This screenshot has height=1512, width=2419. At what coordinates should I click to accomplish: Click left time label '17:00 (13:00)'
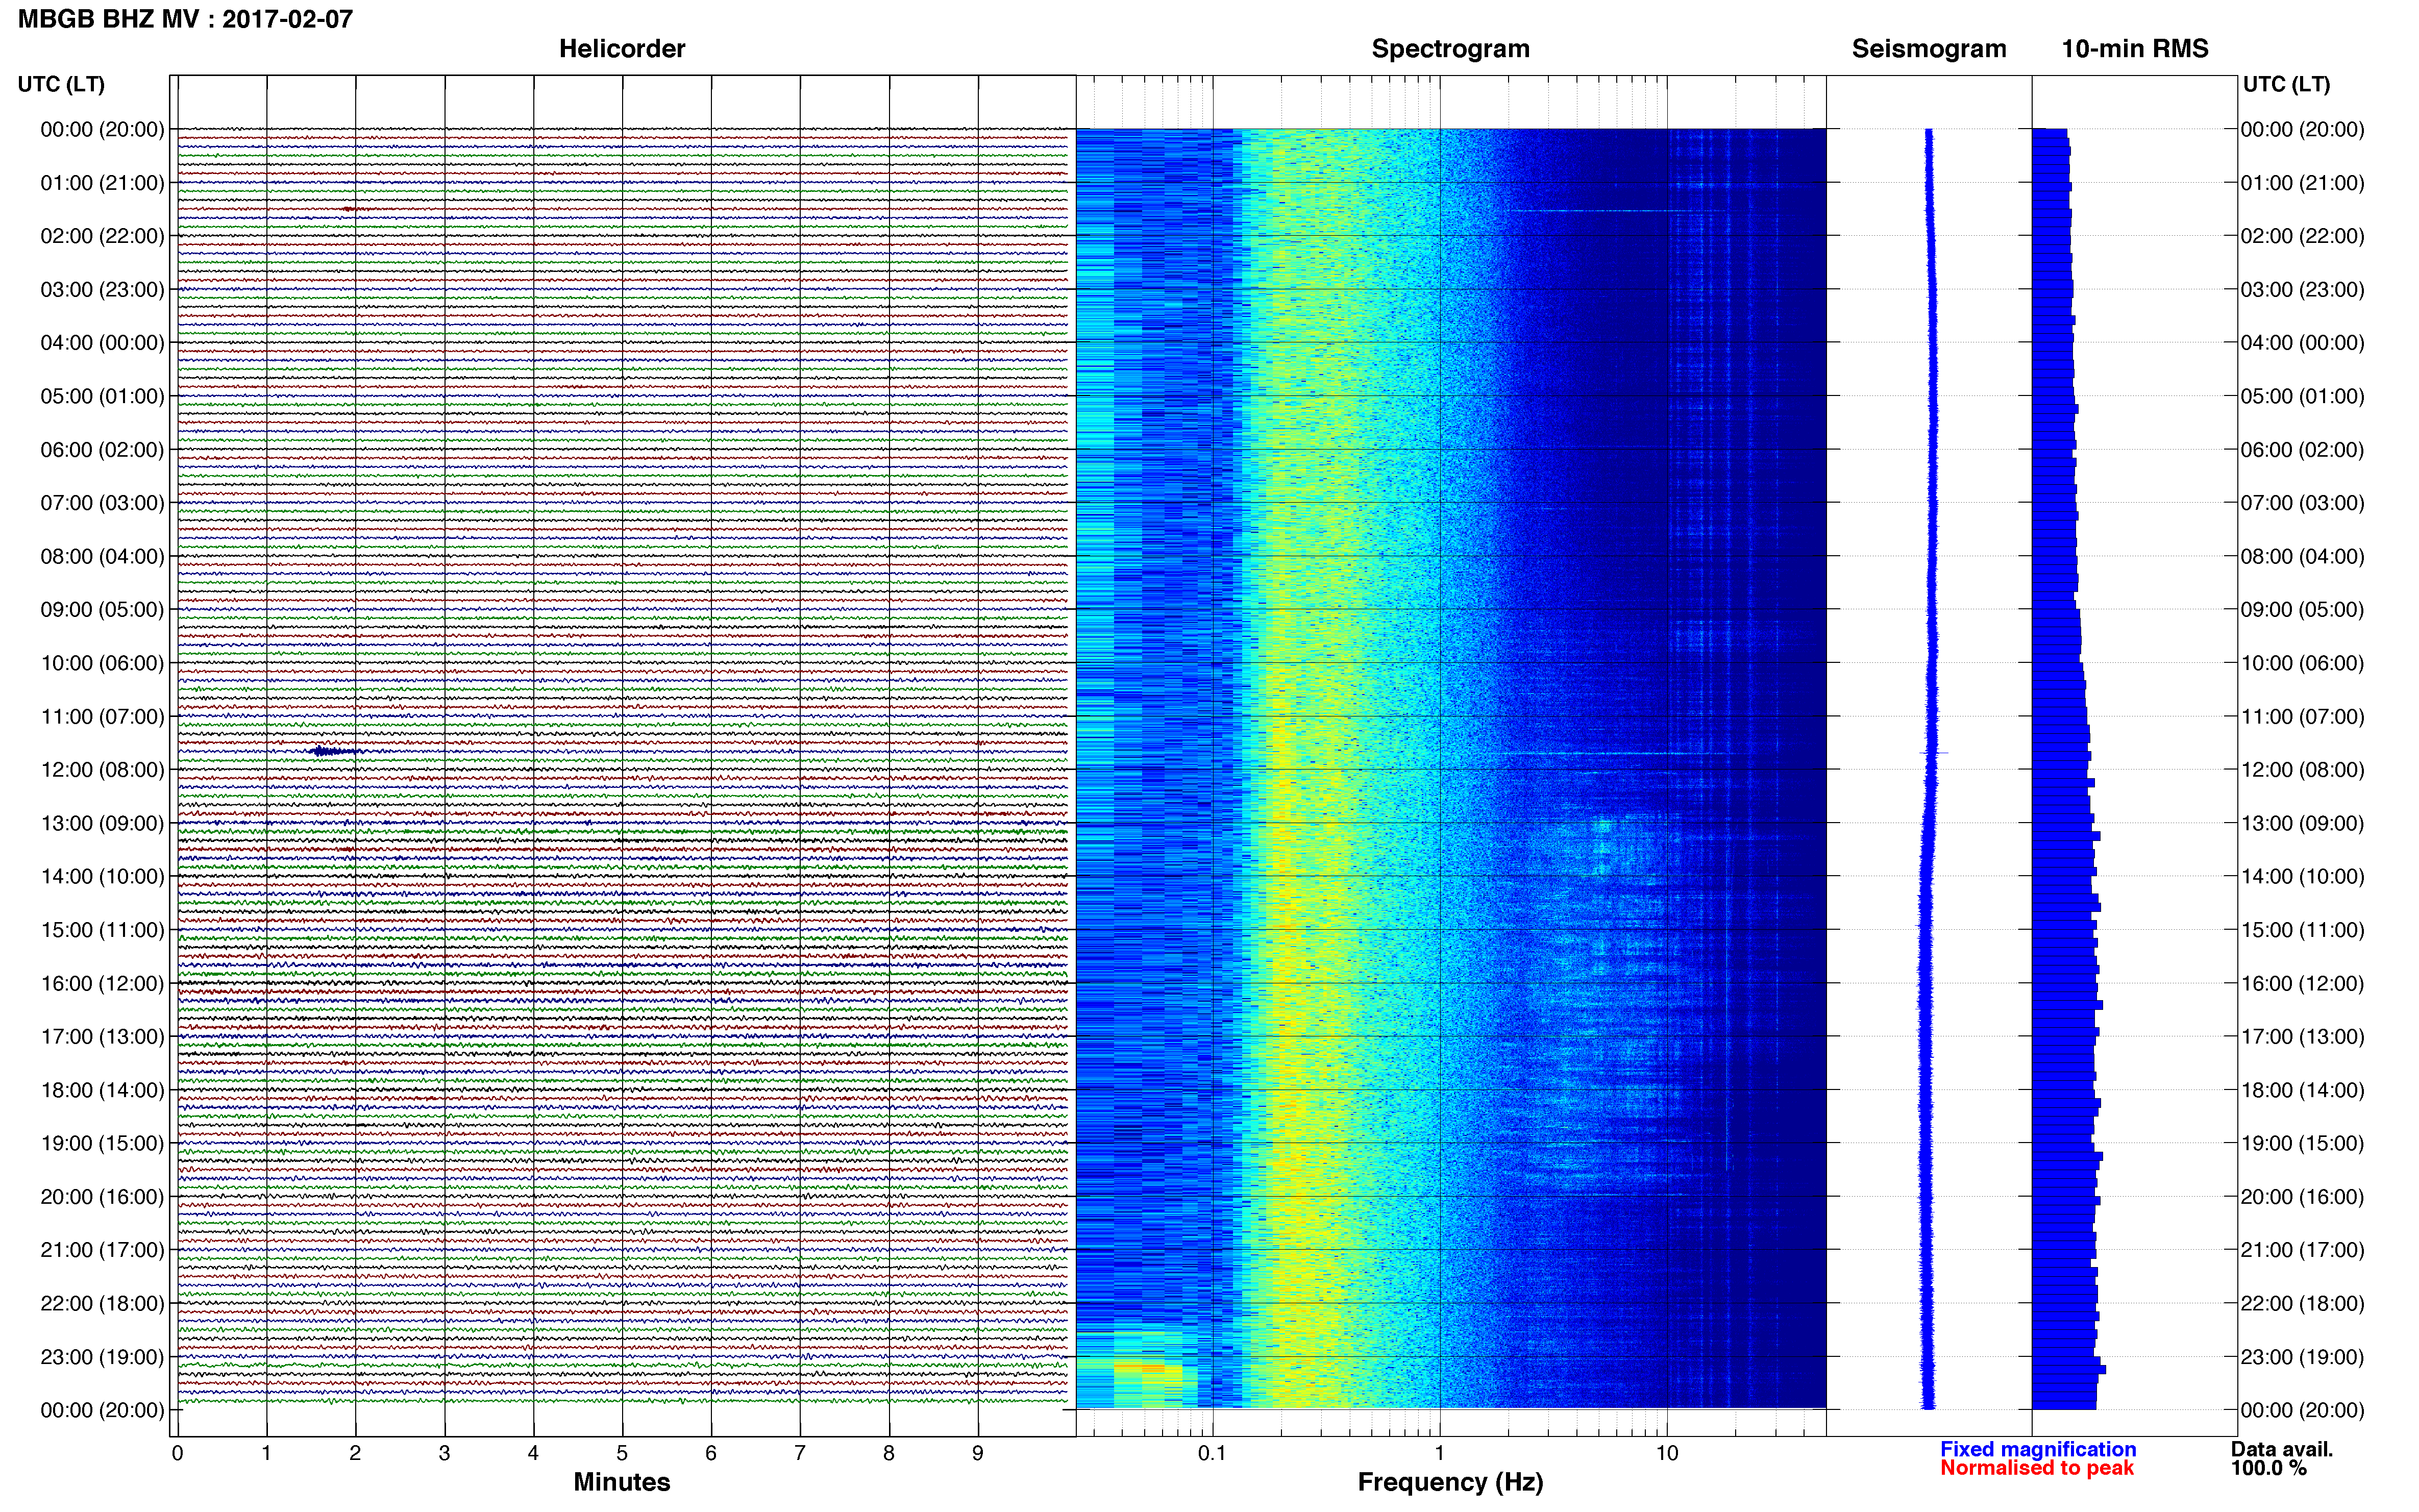click(102, 1037)
